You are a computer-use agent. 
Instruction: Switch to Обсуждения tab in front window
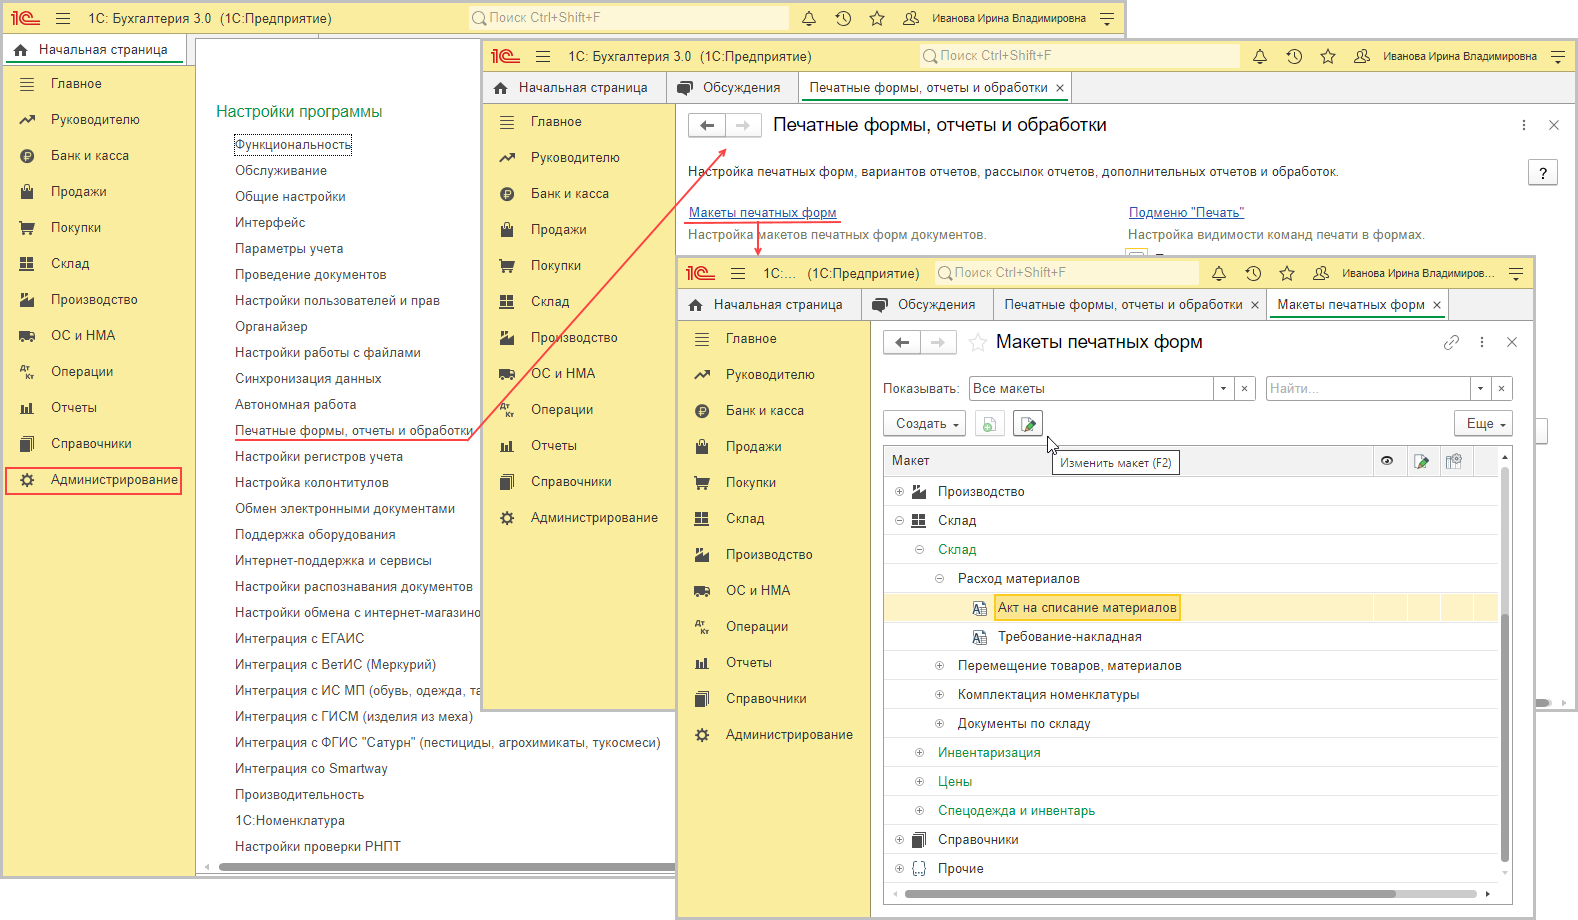[x=926, y=305]
